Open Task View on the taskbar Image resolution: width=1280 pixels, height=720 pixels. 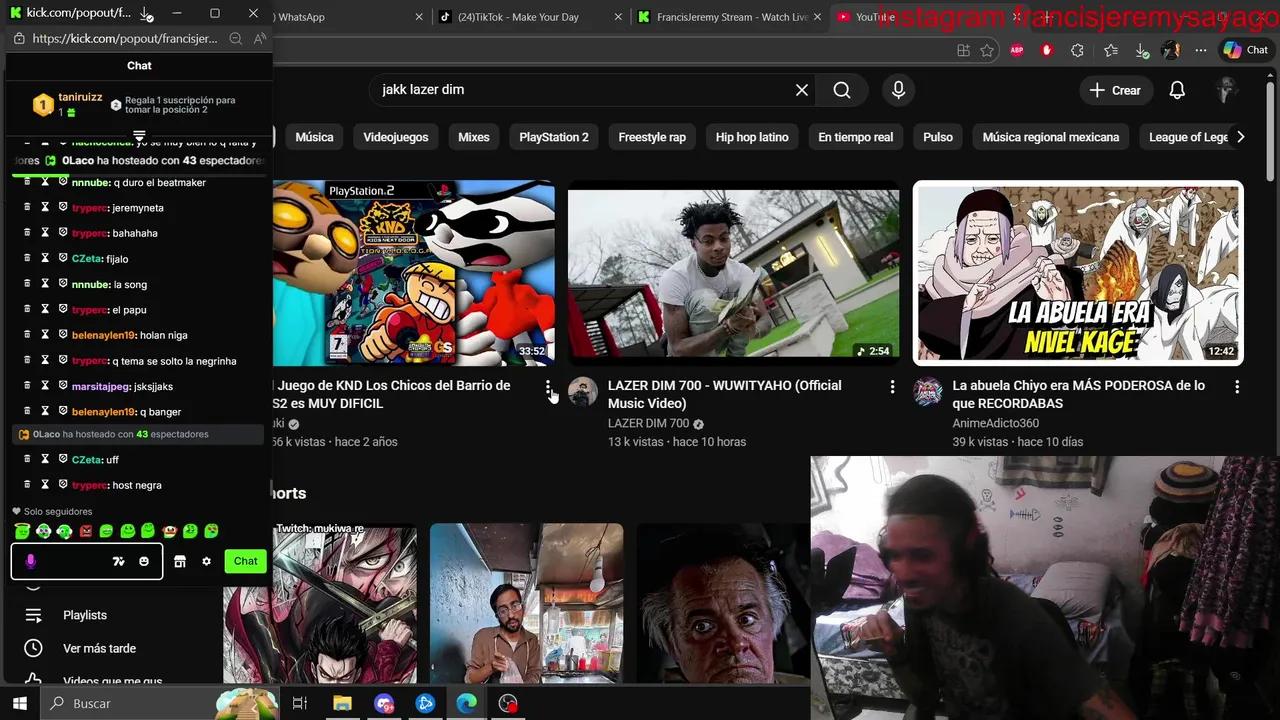coord(299,704)
